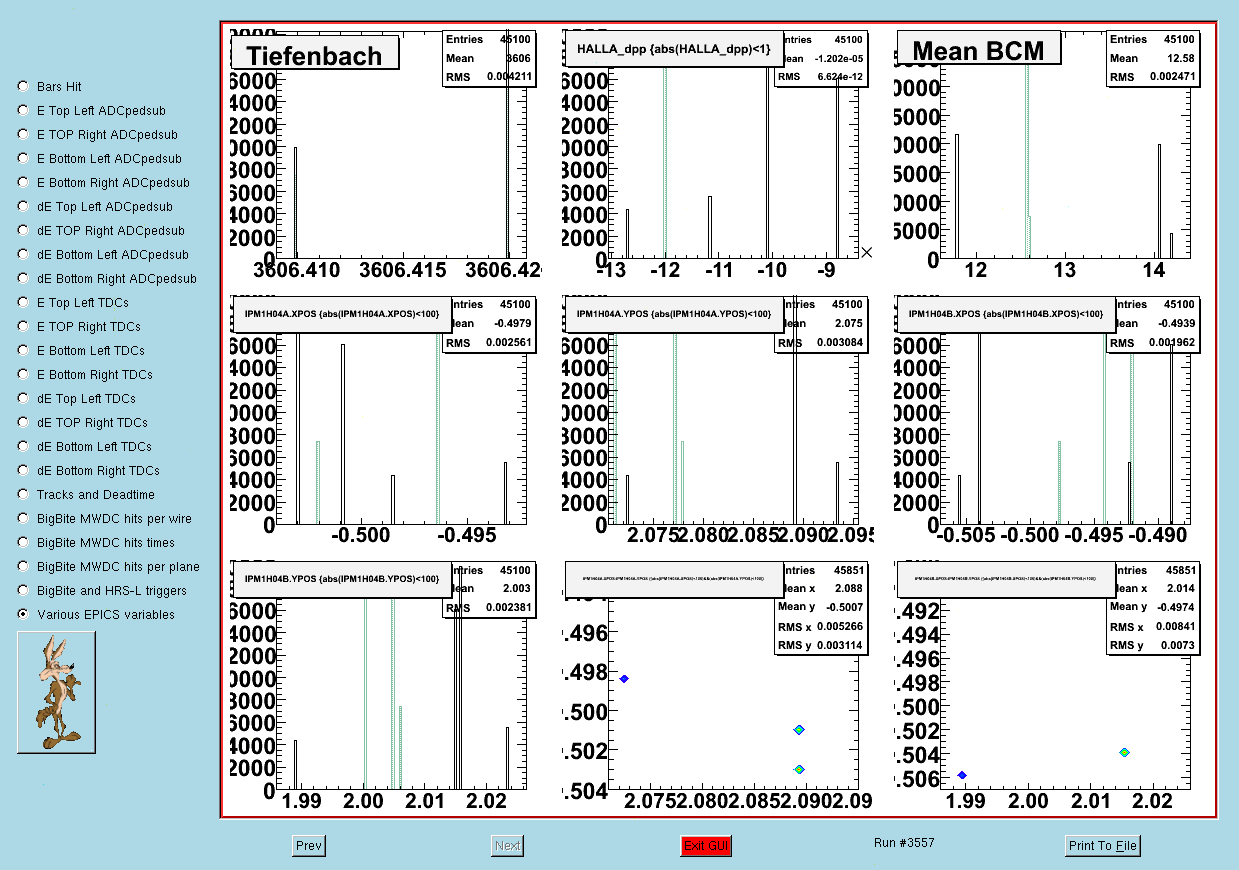Viewport: 1239px width, 870px height.
Task: Select dE TOP Right ADCpedsub option
Action: coord(23,231)
